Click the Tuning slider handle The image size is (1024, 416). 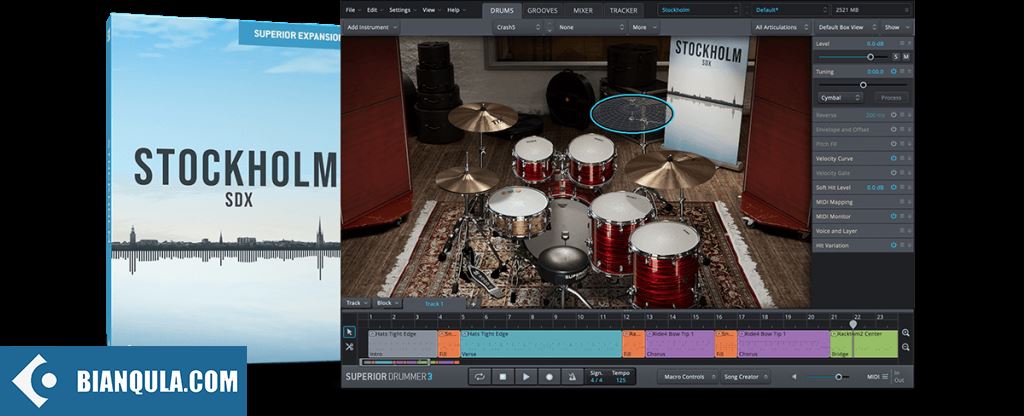[x=863, y=85]
